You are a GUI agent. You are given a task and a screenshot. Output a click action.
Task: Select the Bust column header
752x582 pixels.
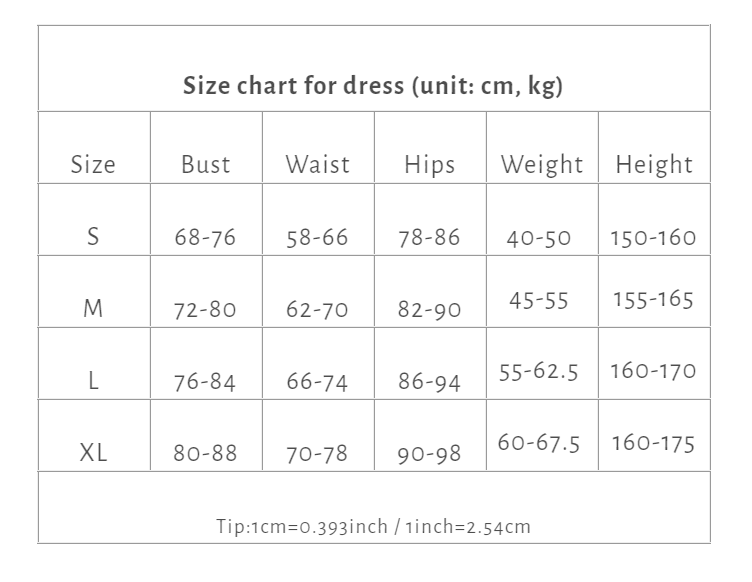[206, 164]
